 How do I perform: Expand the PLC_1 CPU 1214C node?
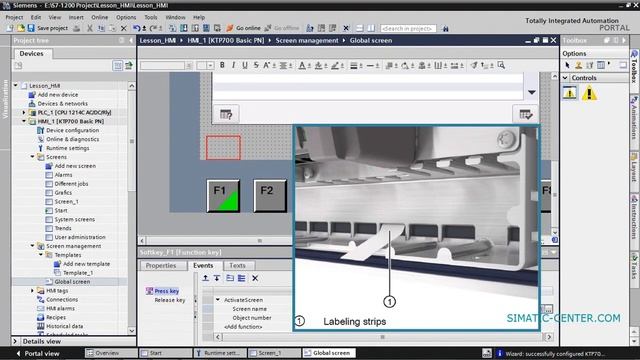[24, 112]
